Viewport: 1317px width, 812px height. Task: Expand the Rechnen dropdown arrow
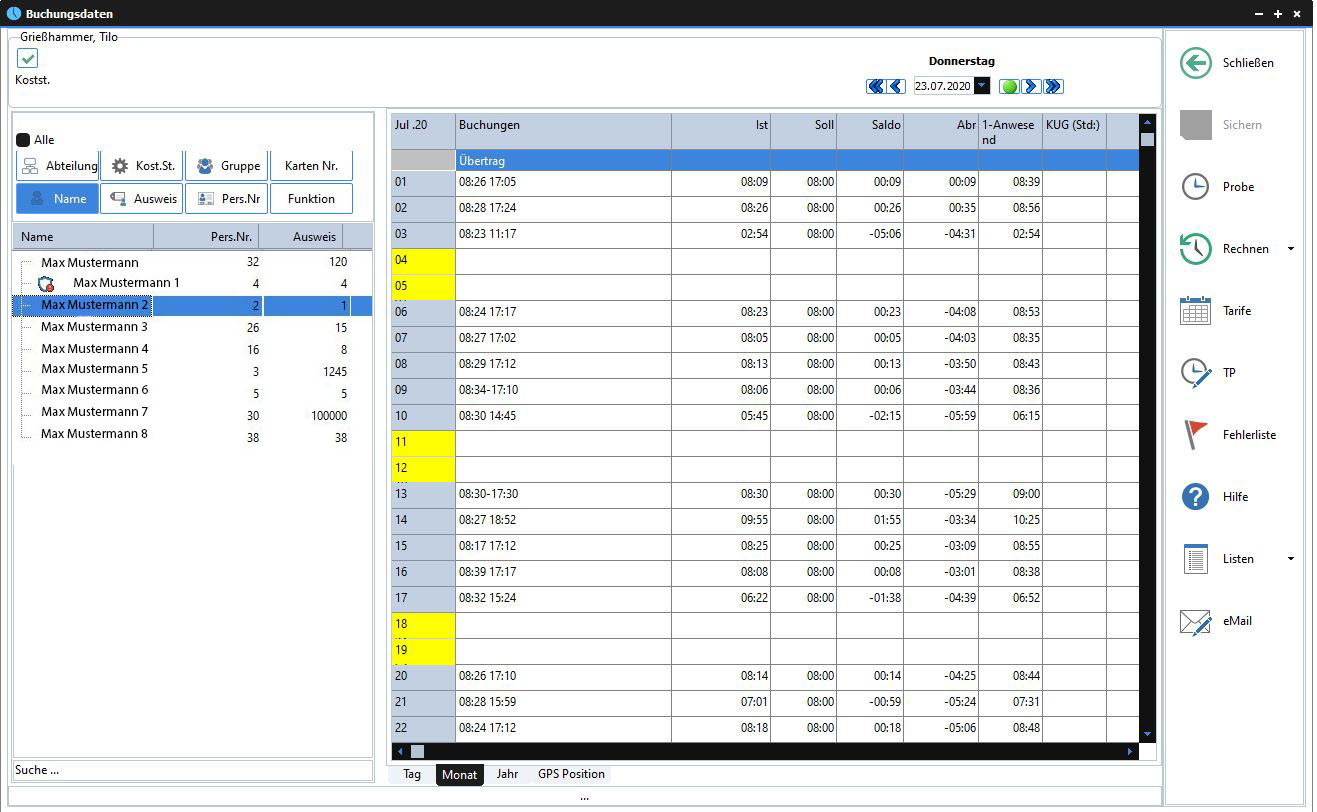(1290, 249)
